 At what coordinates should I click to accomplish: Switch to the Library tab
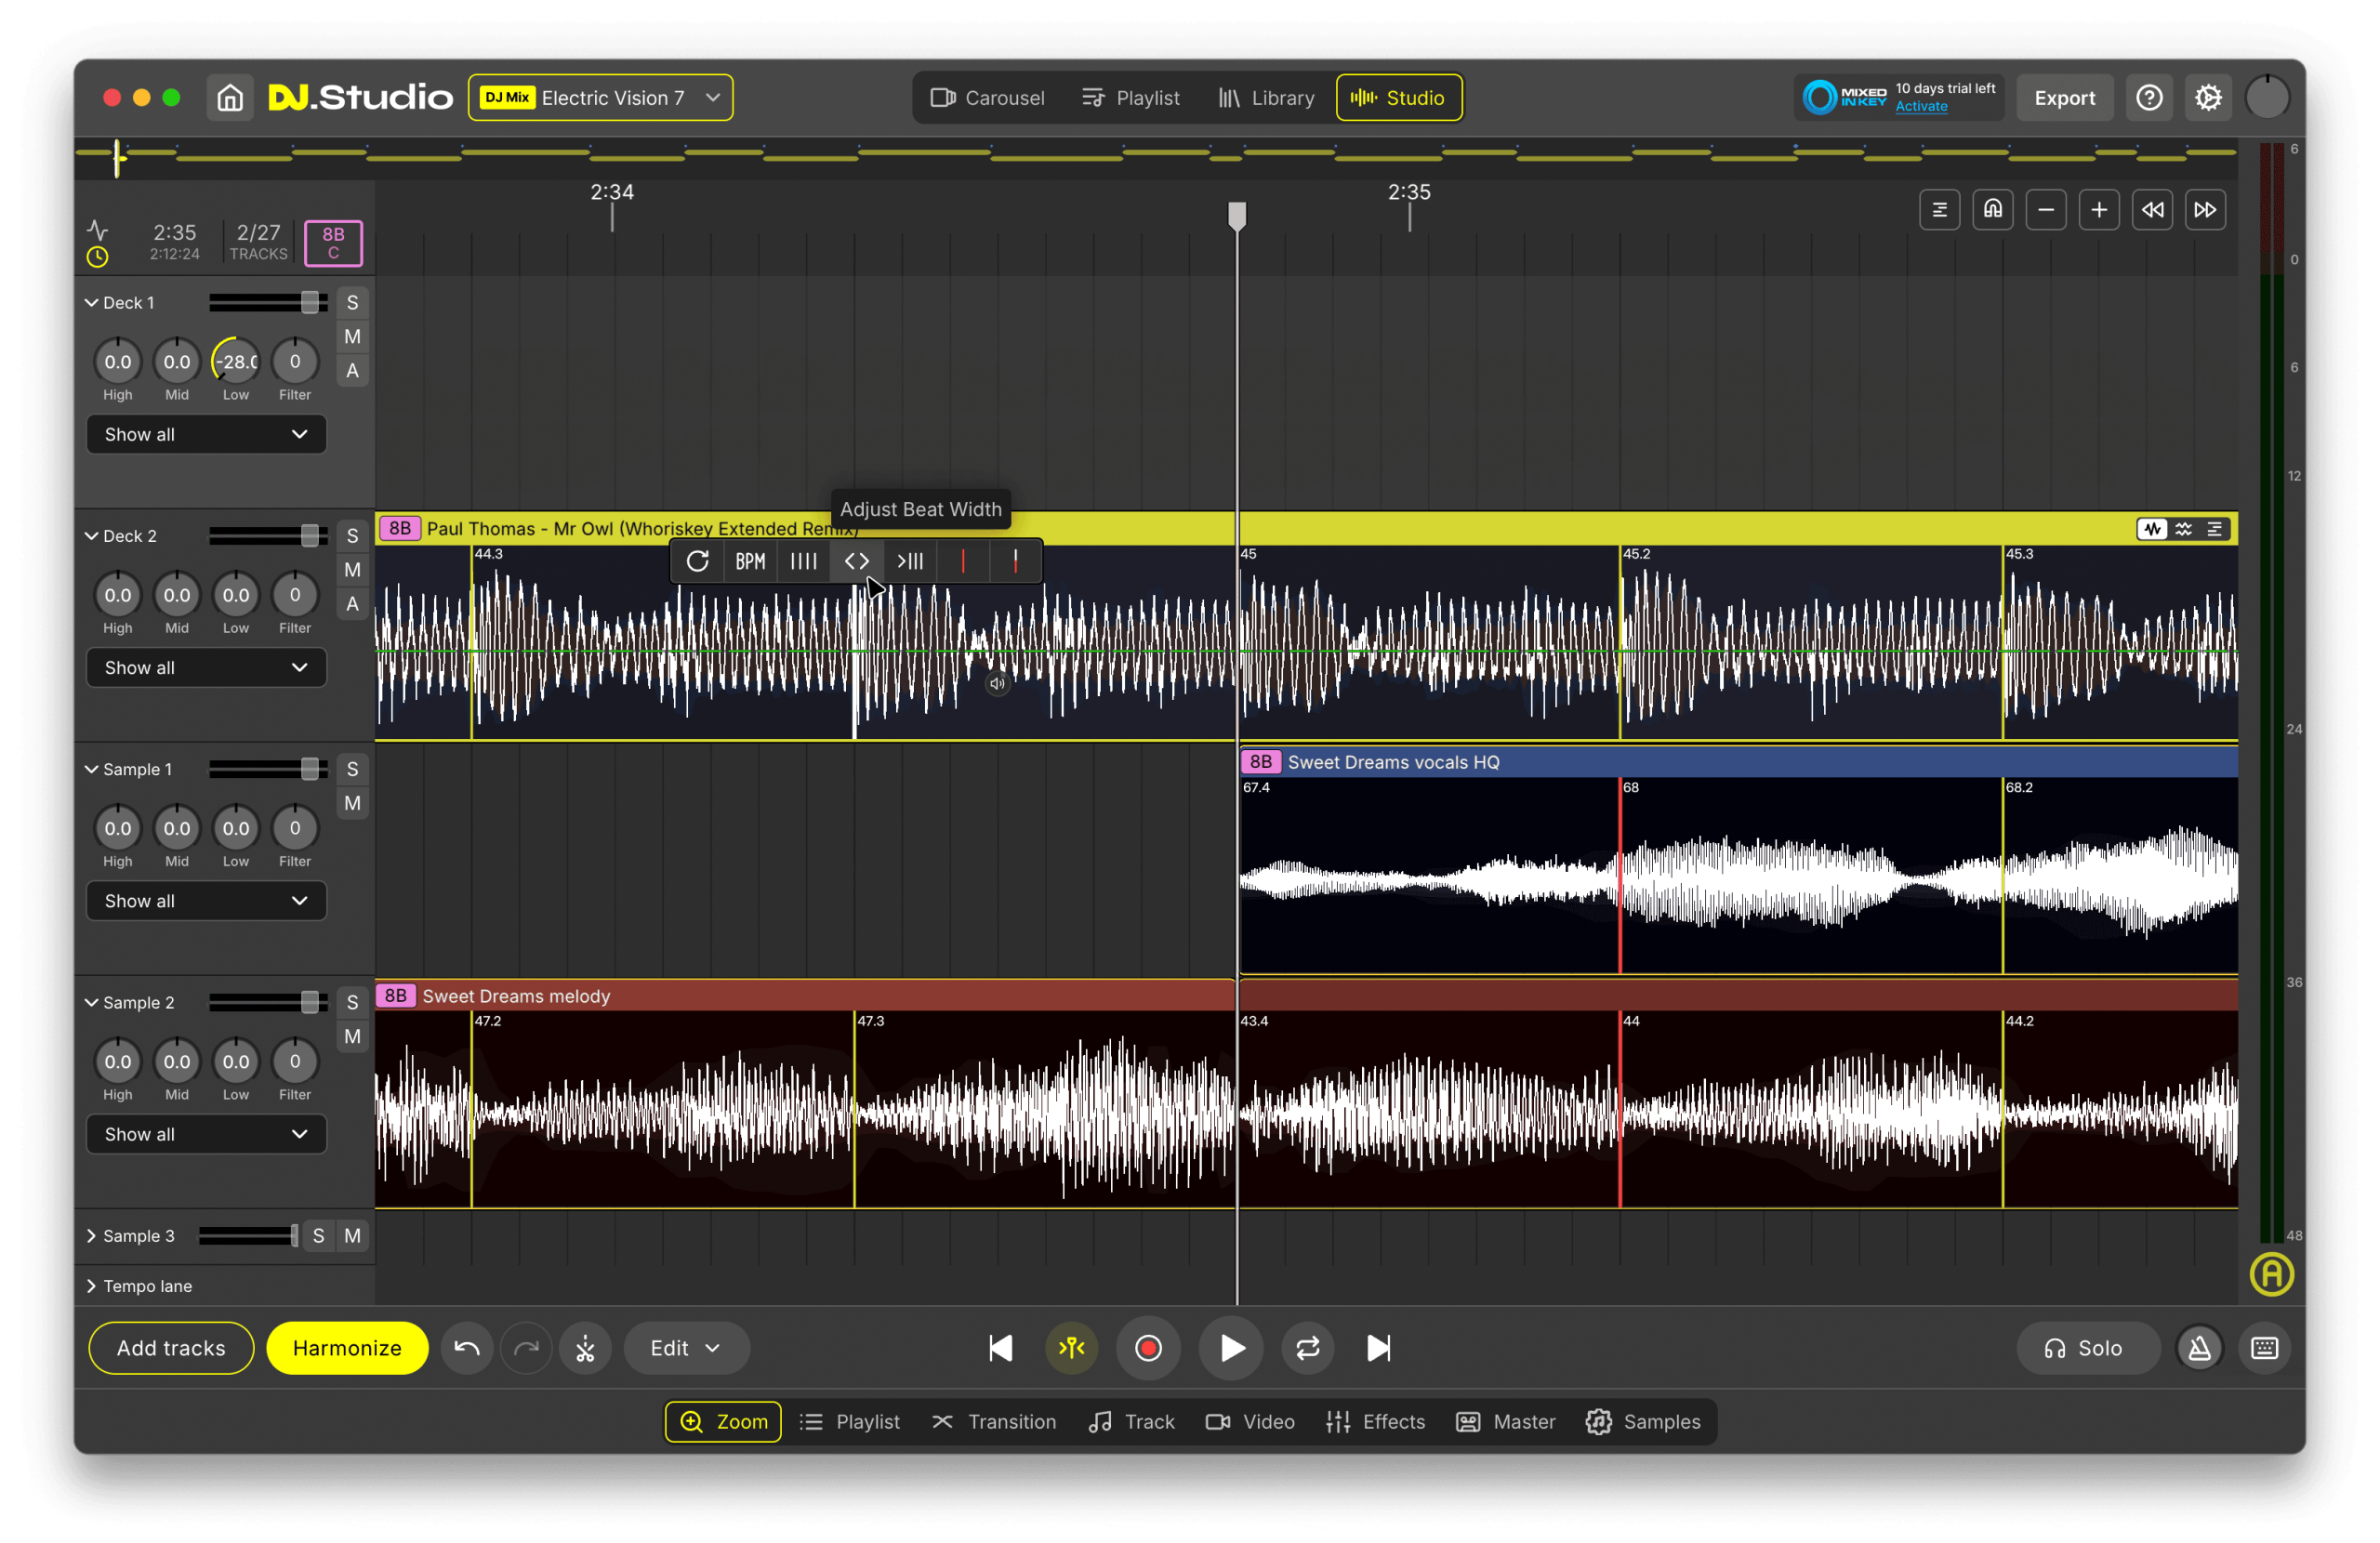pyautogui.click(x=1266, y=98)
